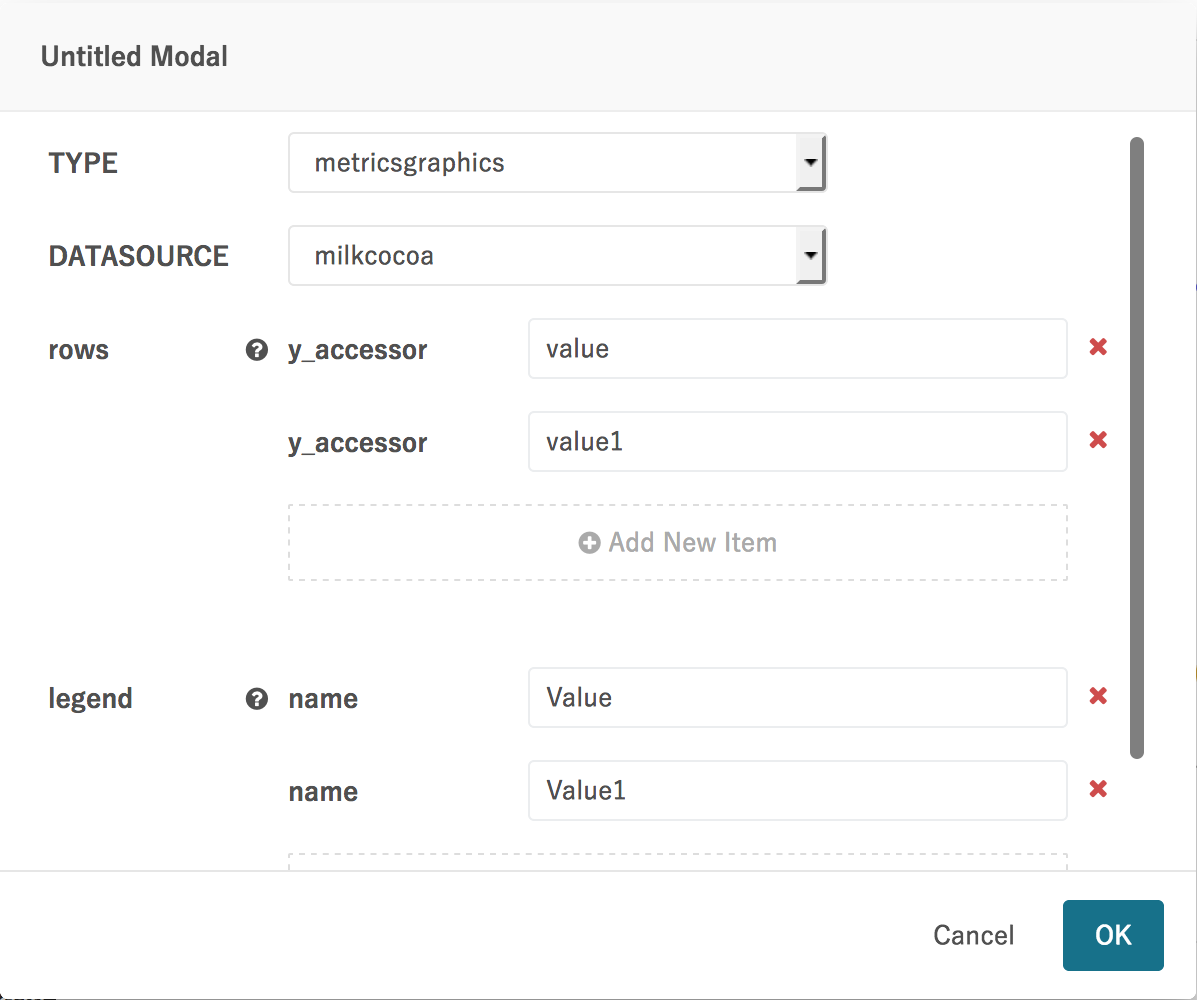
Task: Click the modal's vertical scrollbar
Action: [1136, 448]
